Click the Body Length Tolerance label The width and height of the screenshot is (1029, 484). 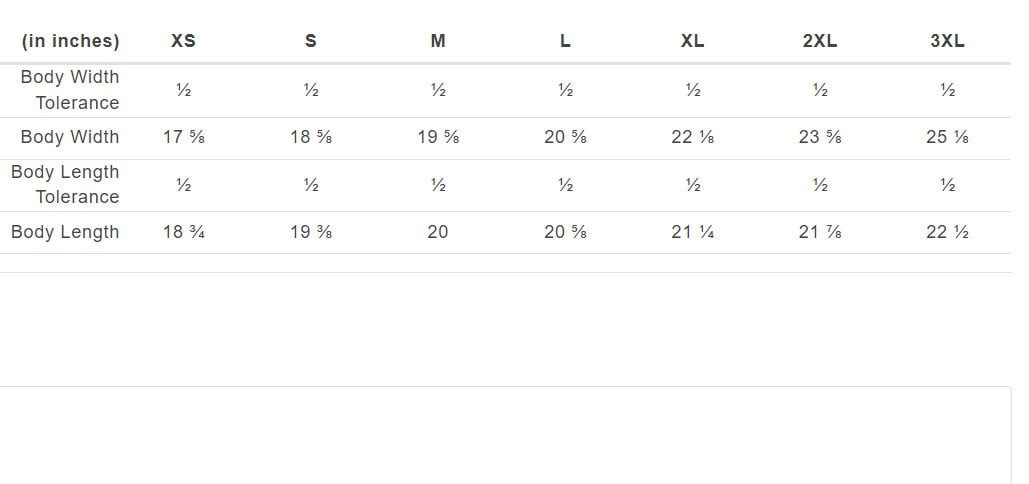pyautogui.click(x=65, y=184)
